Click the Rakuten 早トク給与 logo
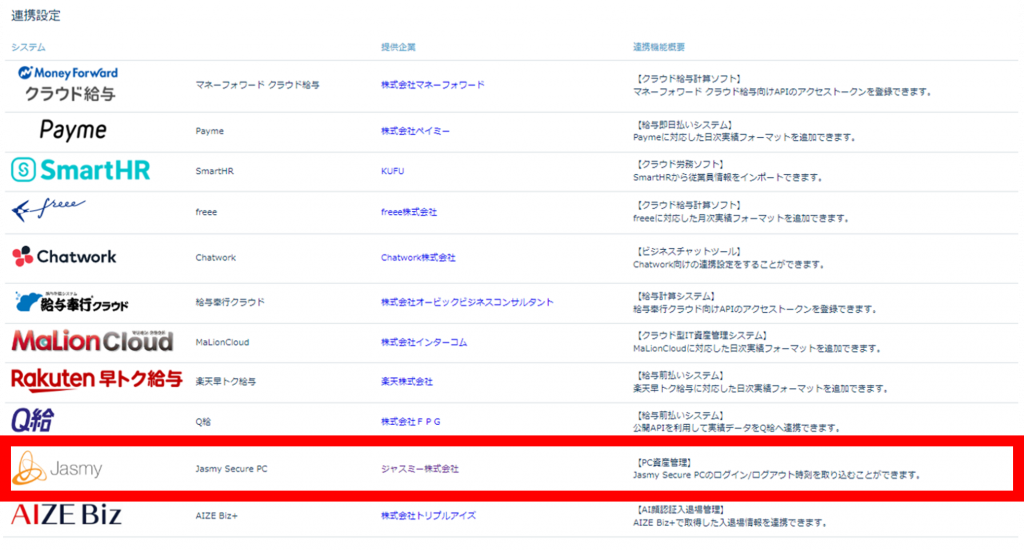This screenshot has width=1024, height=550. pyautogui.click(x=96, y=380)
